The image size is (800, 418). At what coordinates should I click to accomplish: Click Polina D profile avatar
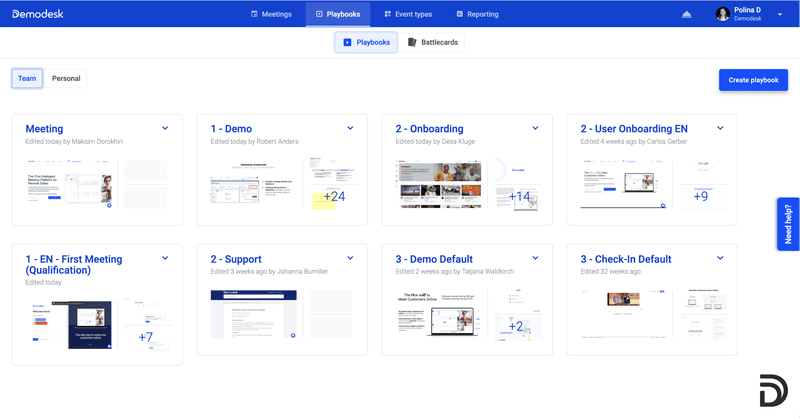722,14
